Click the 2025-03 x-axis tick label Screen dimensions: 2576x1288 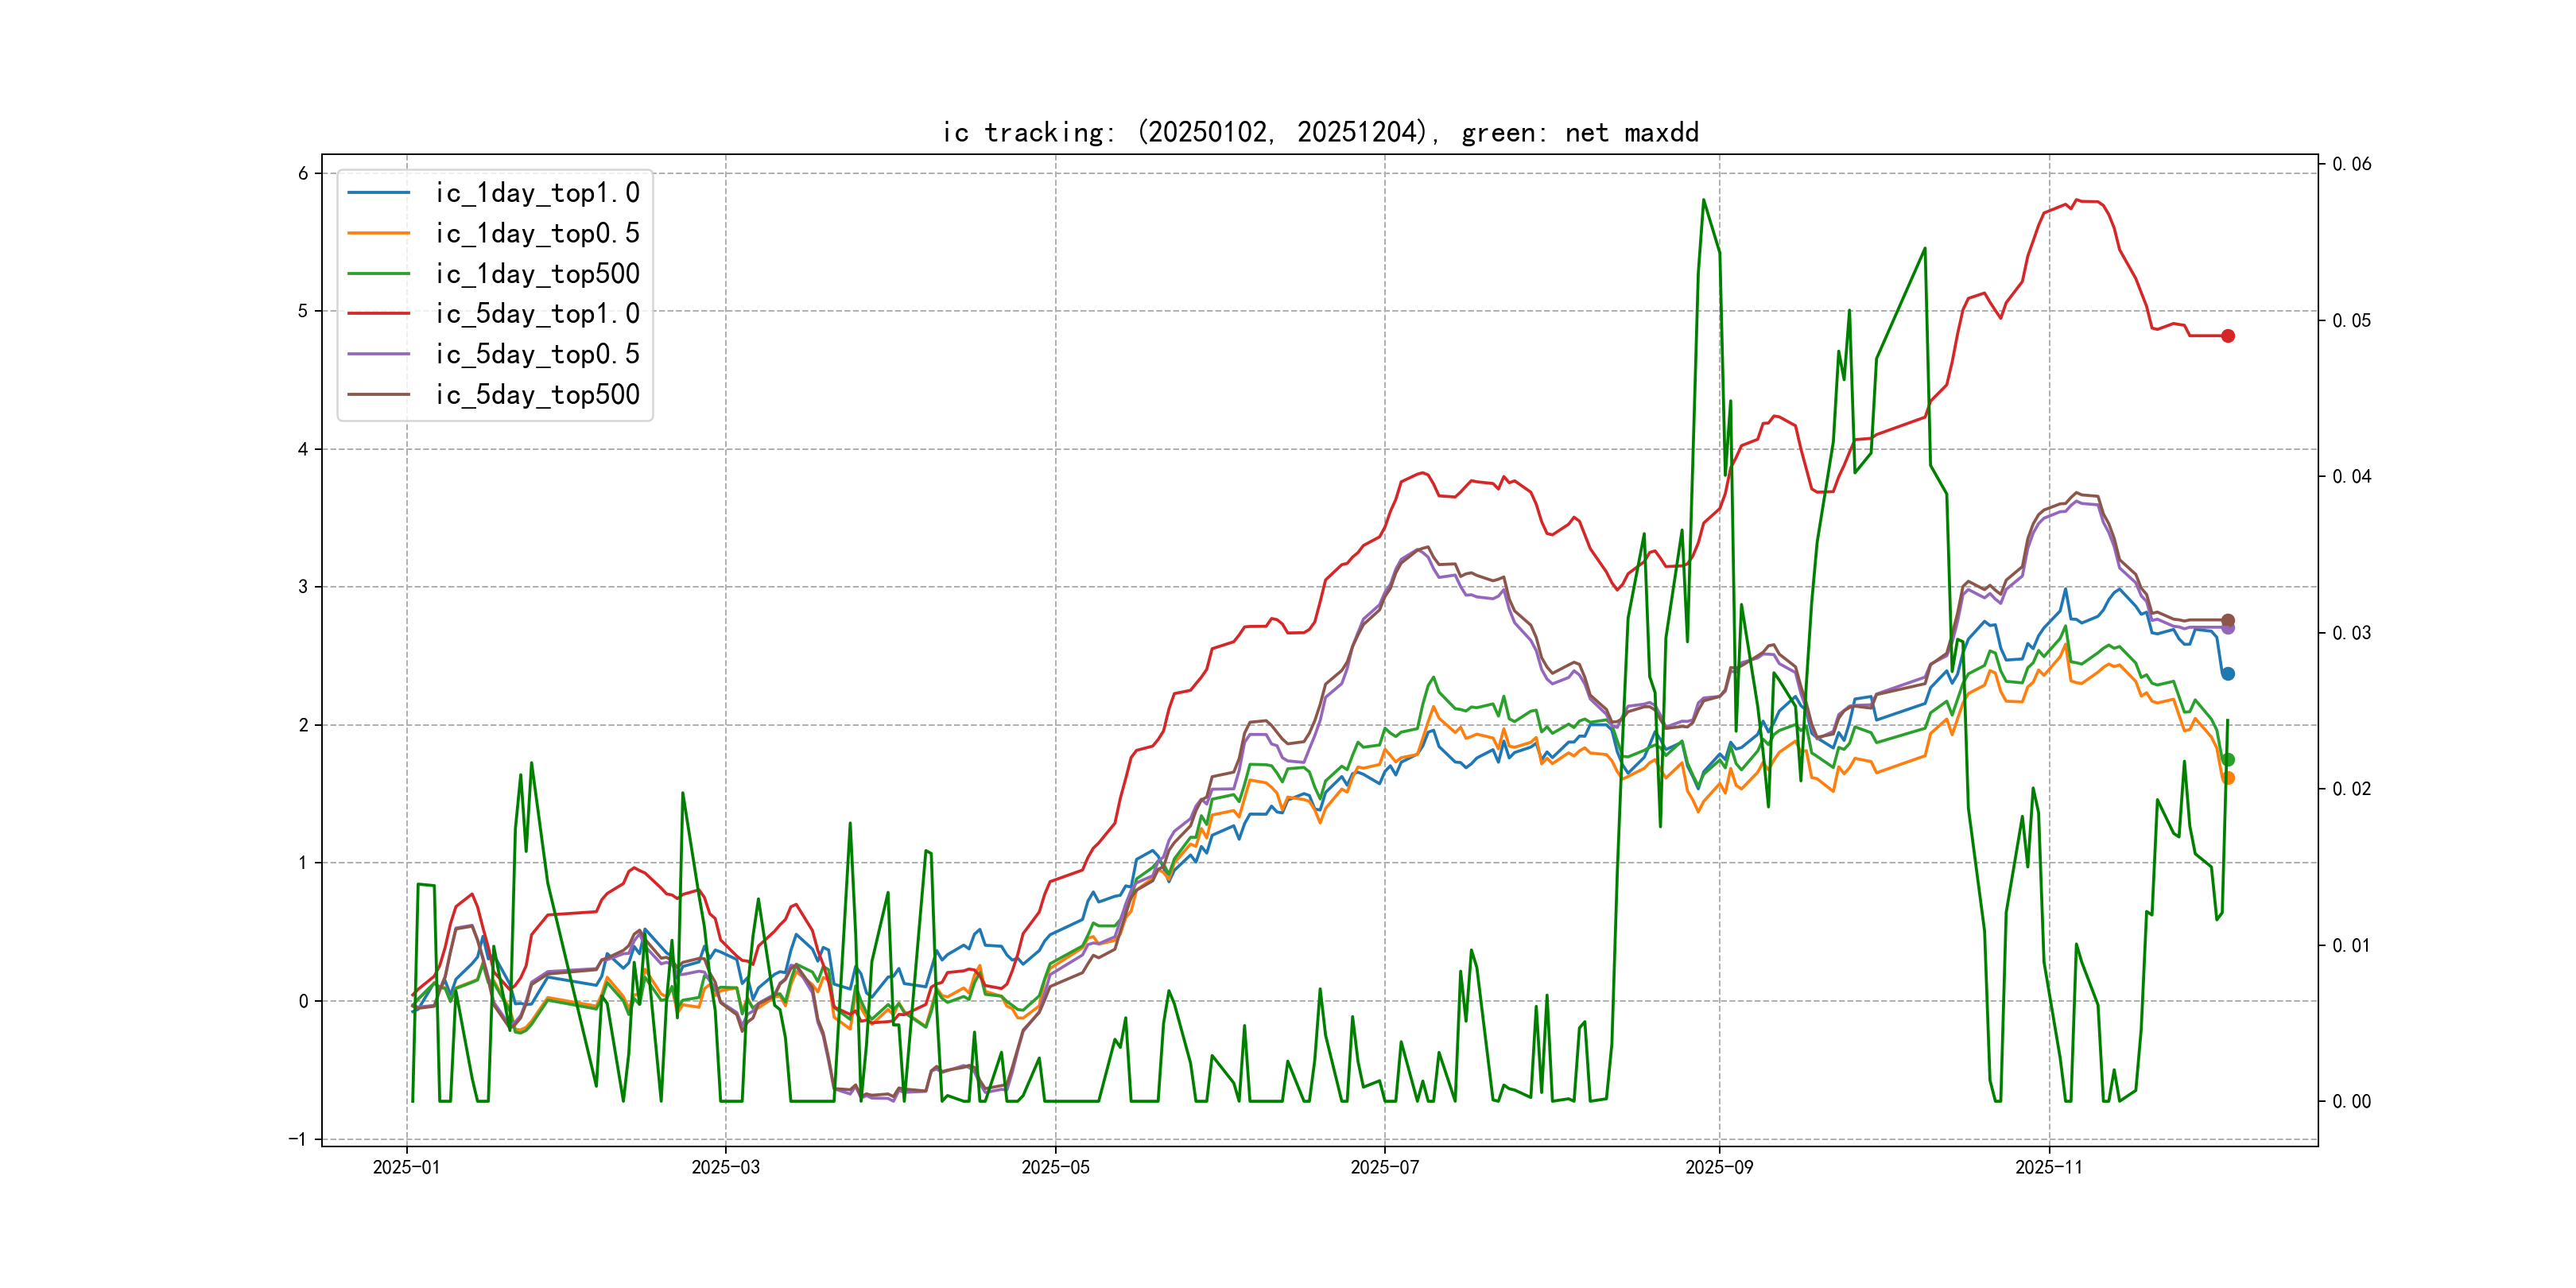pos(725,1167)
